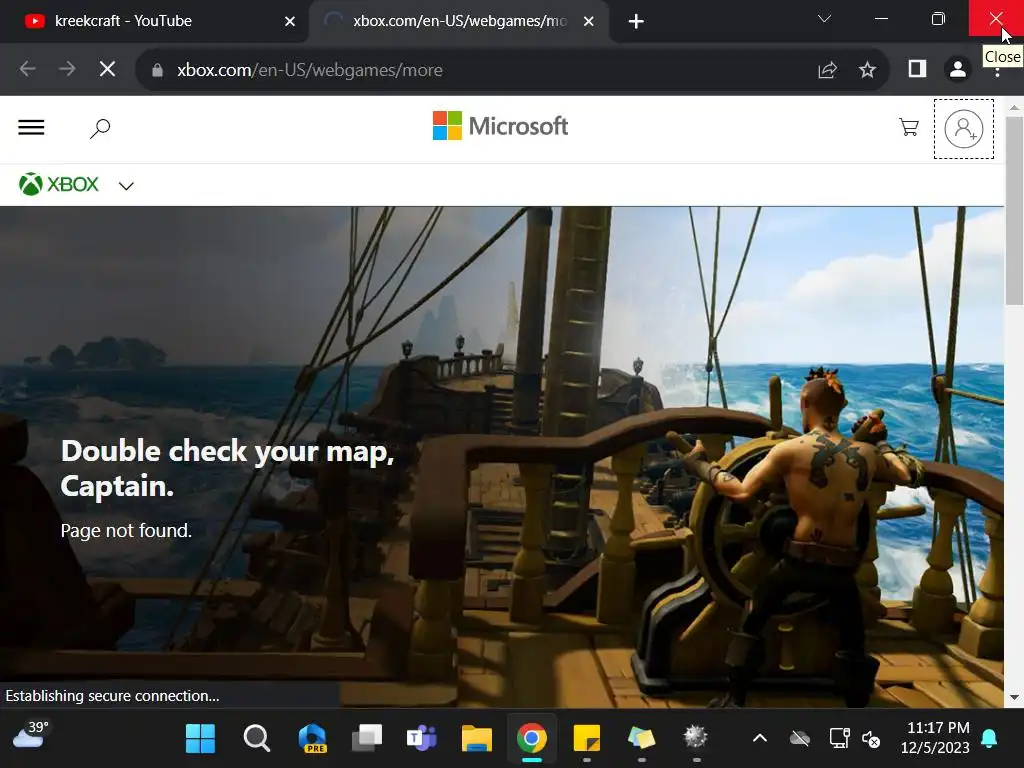Open the tab search dropdown arrow
Viewport: 1024px width, 768px height.
point(824,19)
